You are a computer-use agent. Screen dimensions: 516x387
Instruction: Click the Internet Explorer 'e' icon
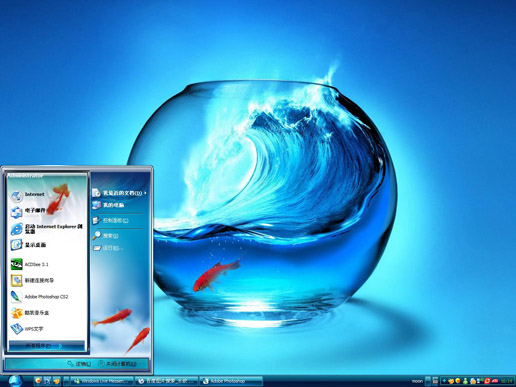[x=16, y=229]
